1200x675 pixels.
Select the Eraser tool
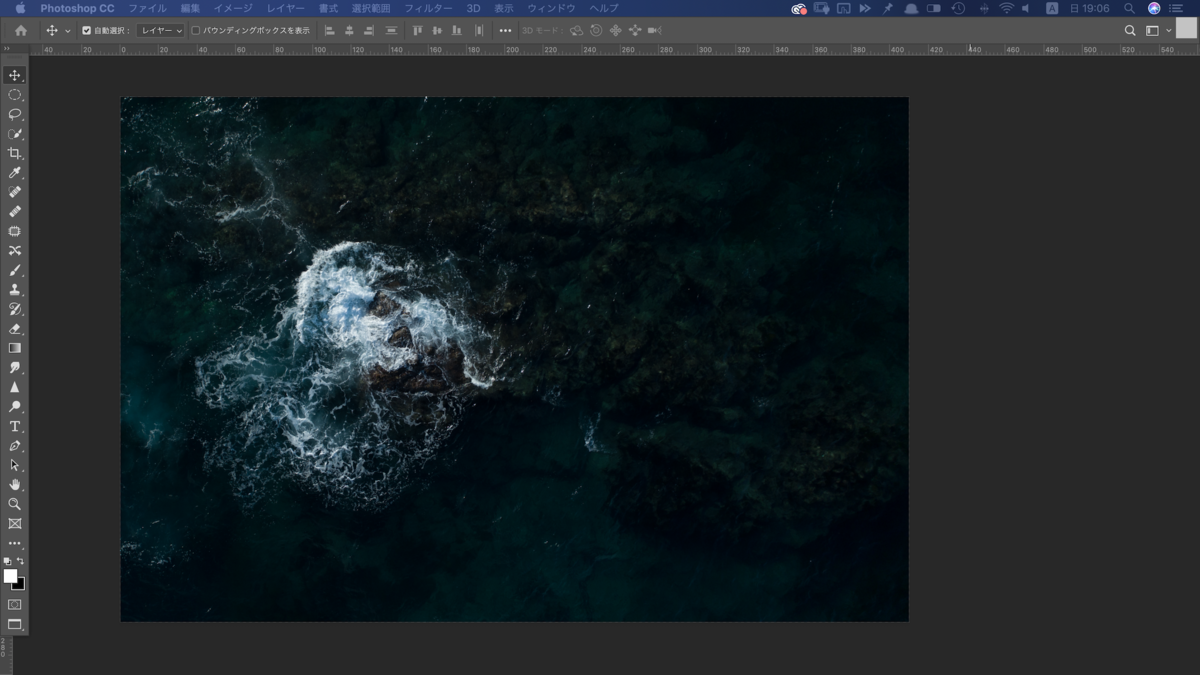pos(15,329)
